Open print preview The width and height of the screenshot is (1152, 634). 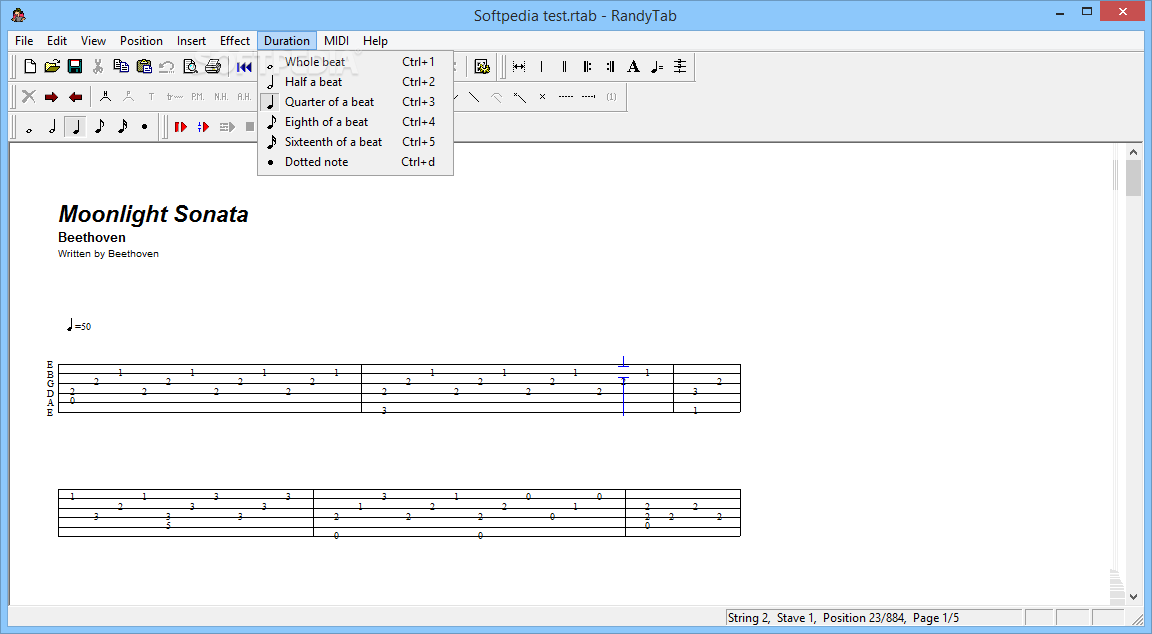tap(190, 67)
